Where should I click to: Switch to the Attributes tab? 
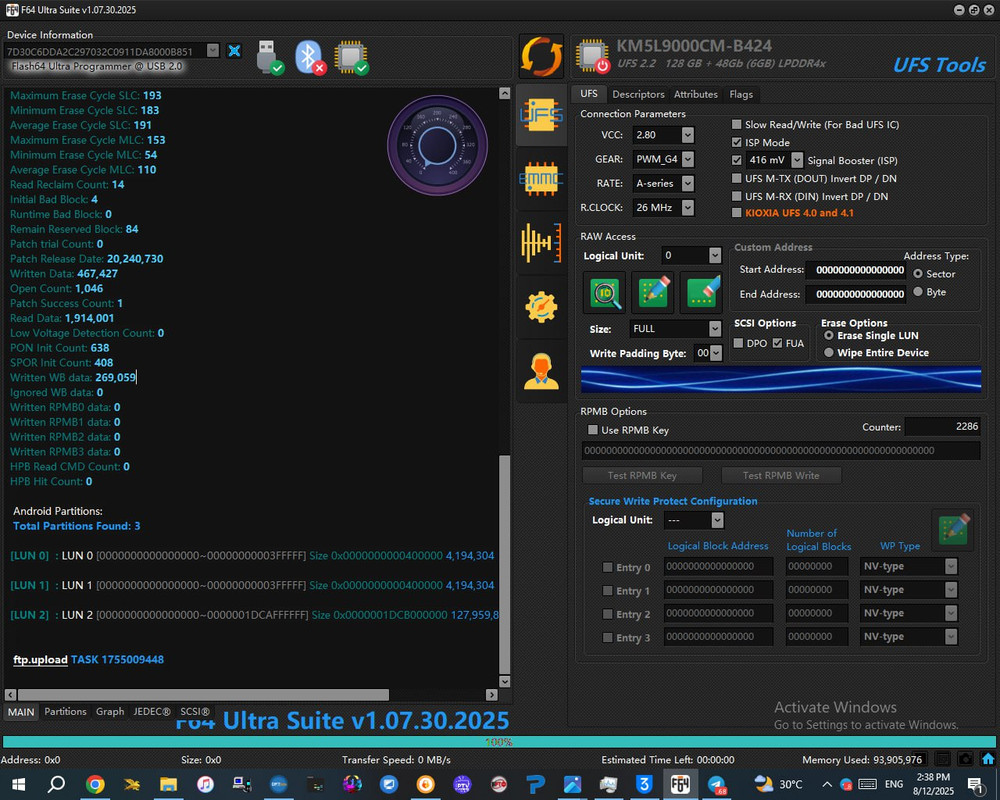696,94
